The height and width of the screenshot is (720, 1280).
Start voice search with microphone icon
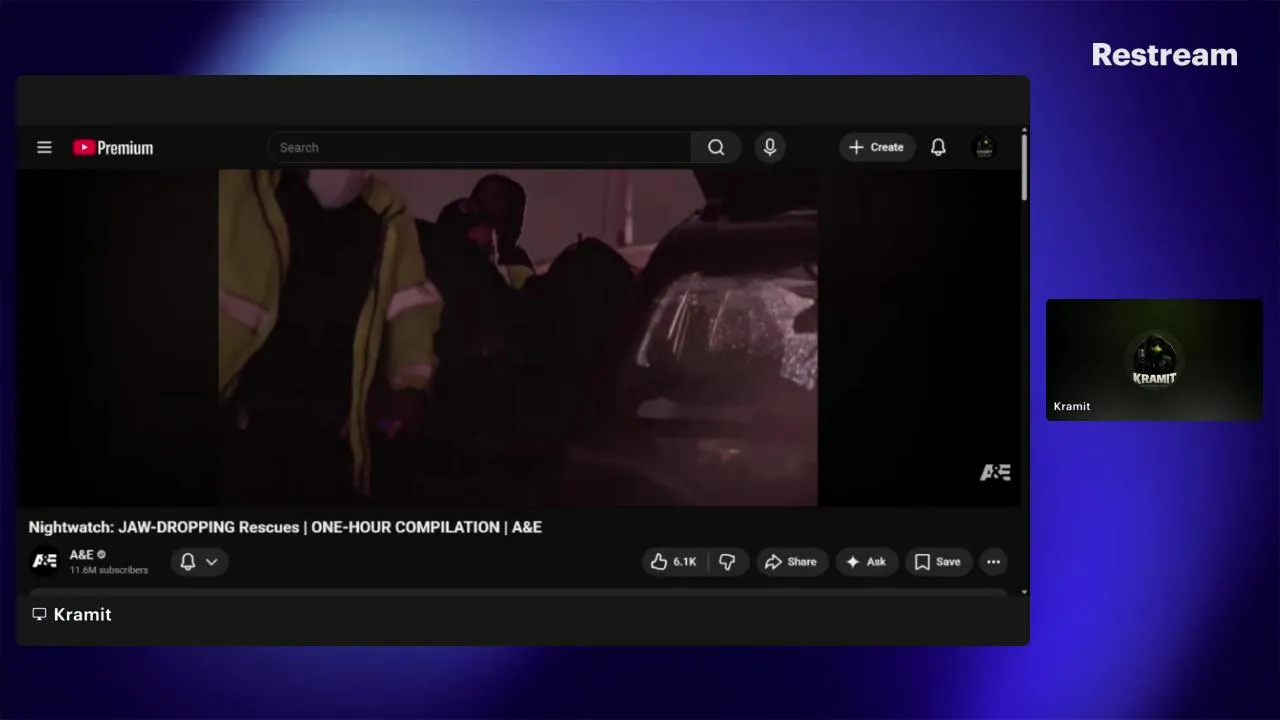pyautogui.click(x=769, y=147)
